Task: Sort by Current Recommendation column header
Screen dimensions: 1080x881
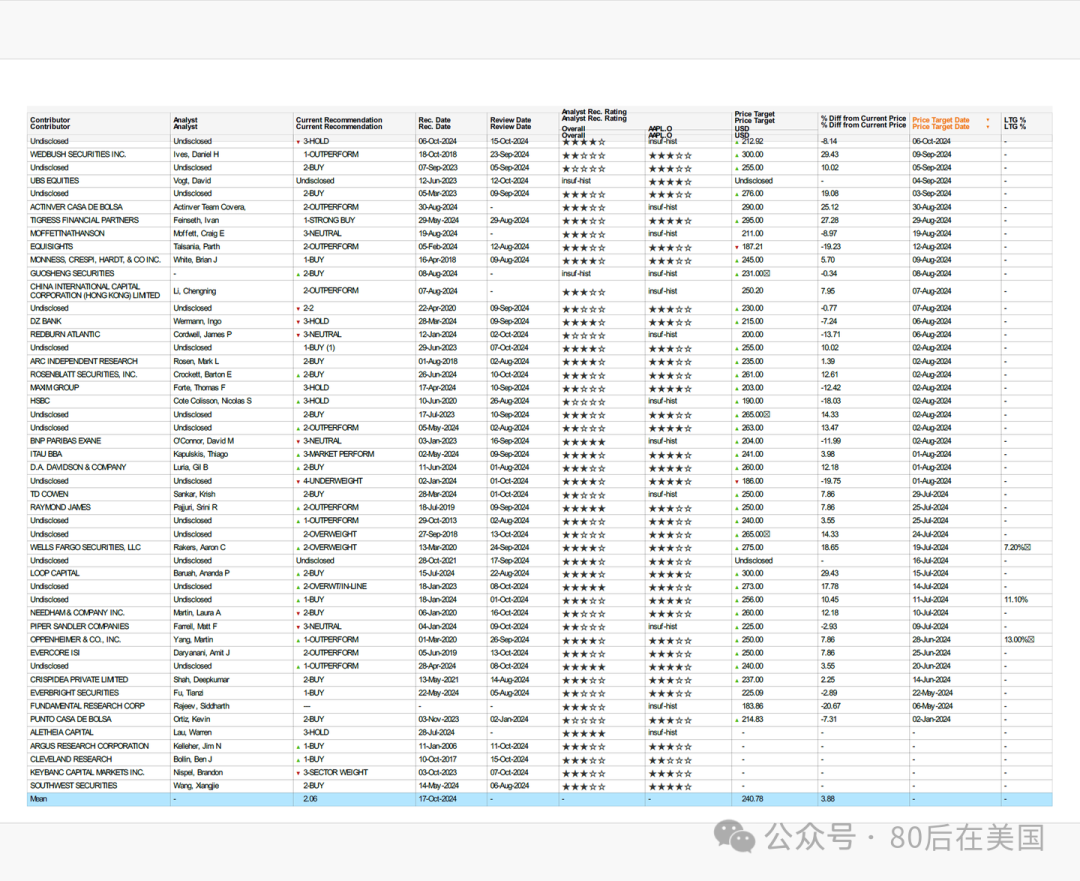Action: coord(339,123)
